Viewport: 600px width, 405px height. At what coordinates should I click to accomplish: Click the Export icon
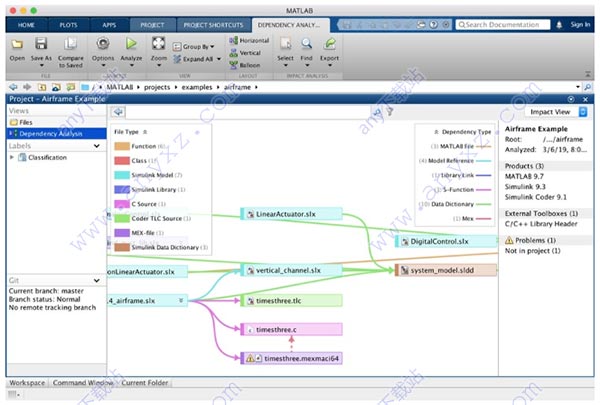pos(329,44)
